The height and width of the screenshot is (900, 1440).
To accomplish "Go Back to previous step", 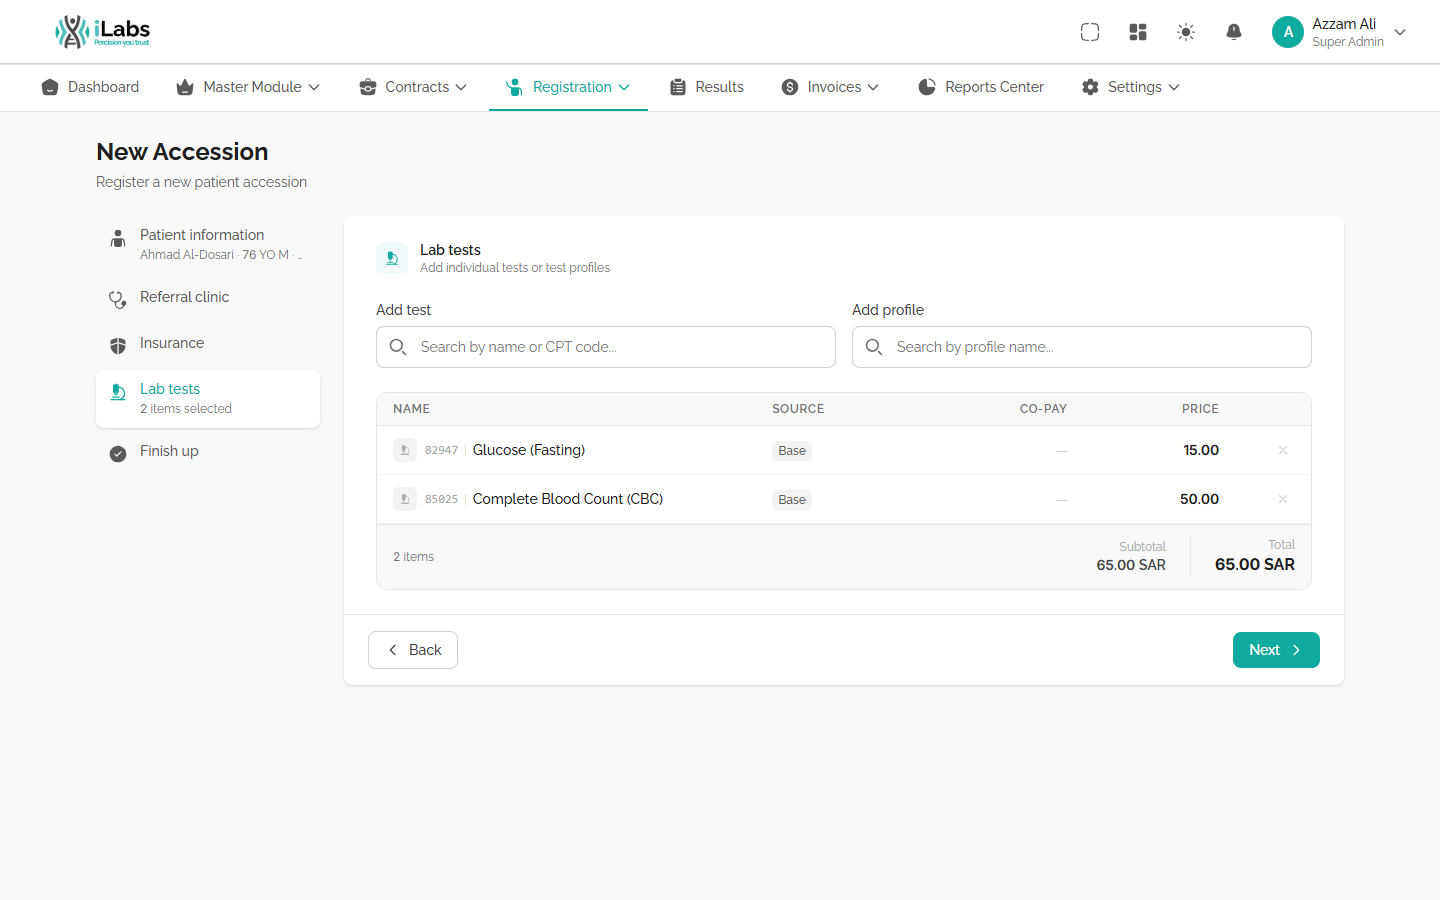I will (x=413, y=650).
